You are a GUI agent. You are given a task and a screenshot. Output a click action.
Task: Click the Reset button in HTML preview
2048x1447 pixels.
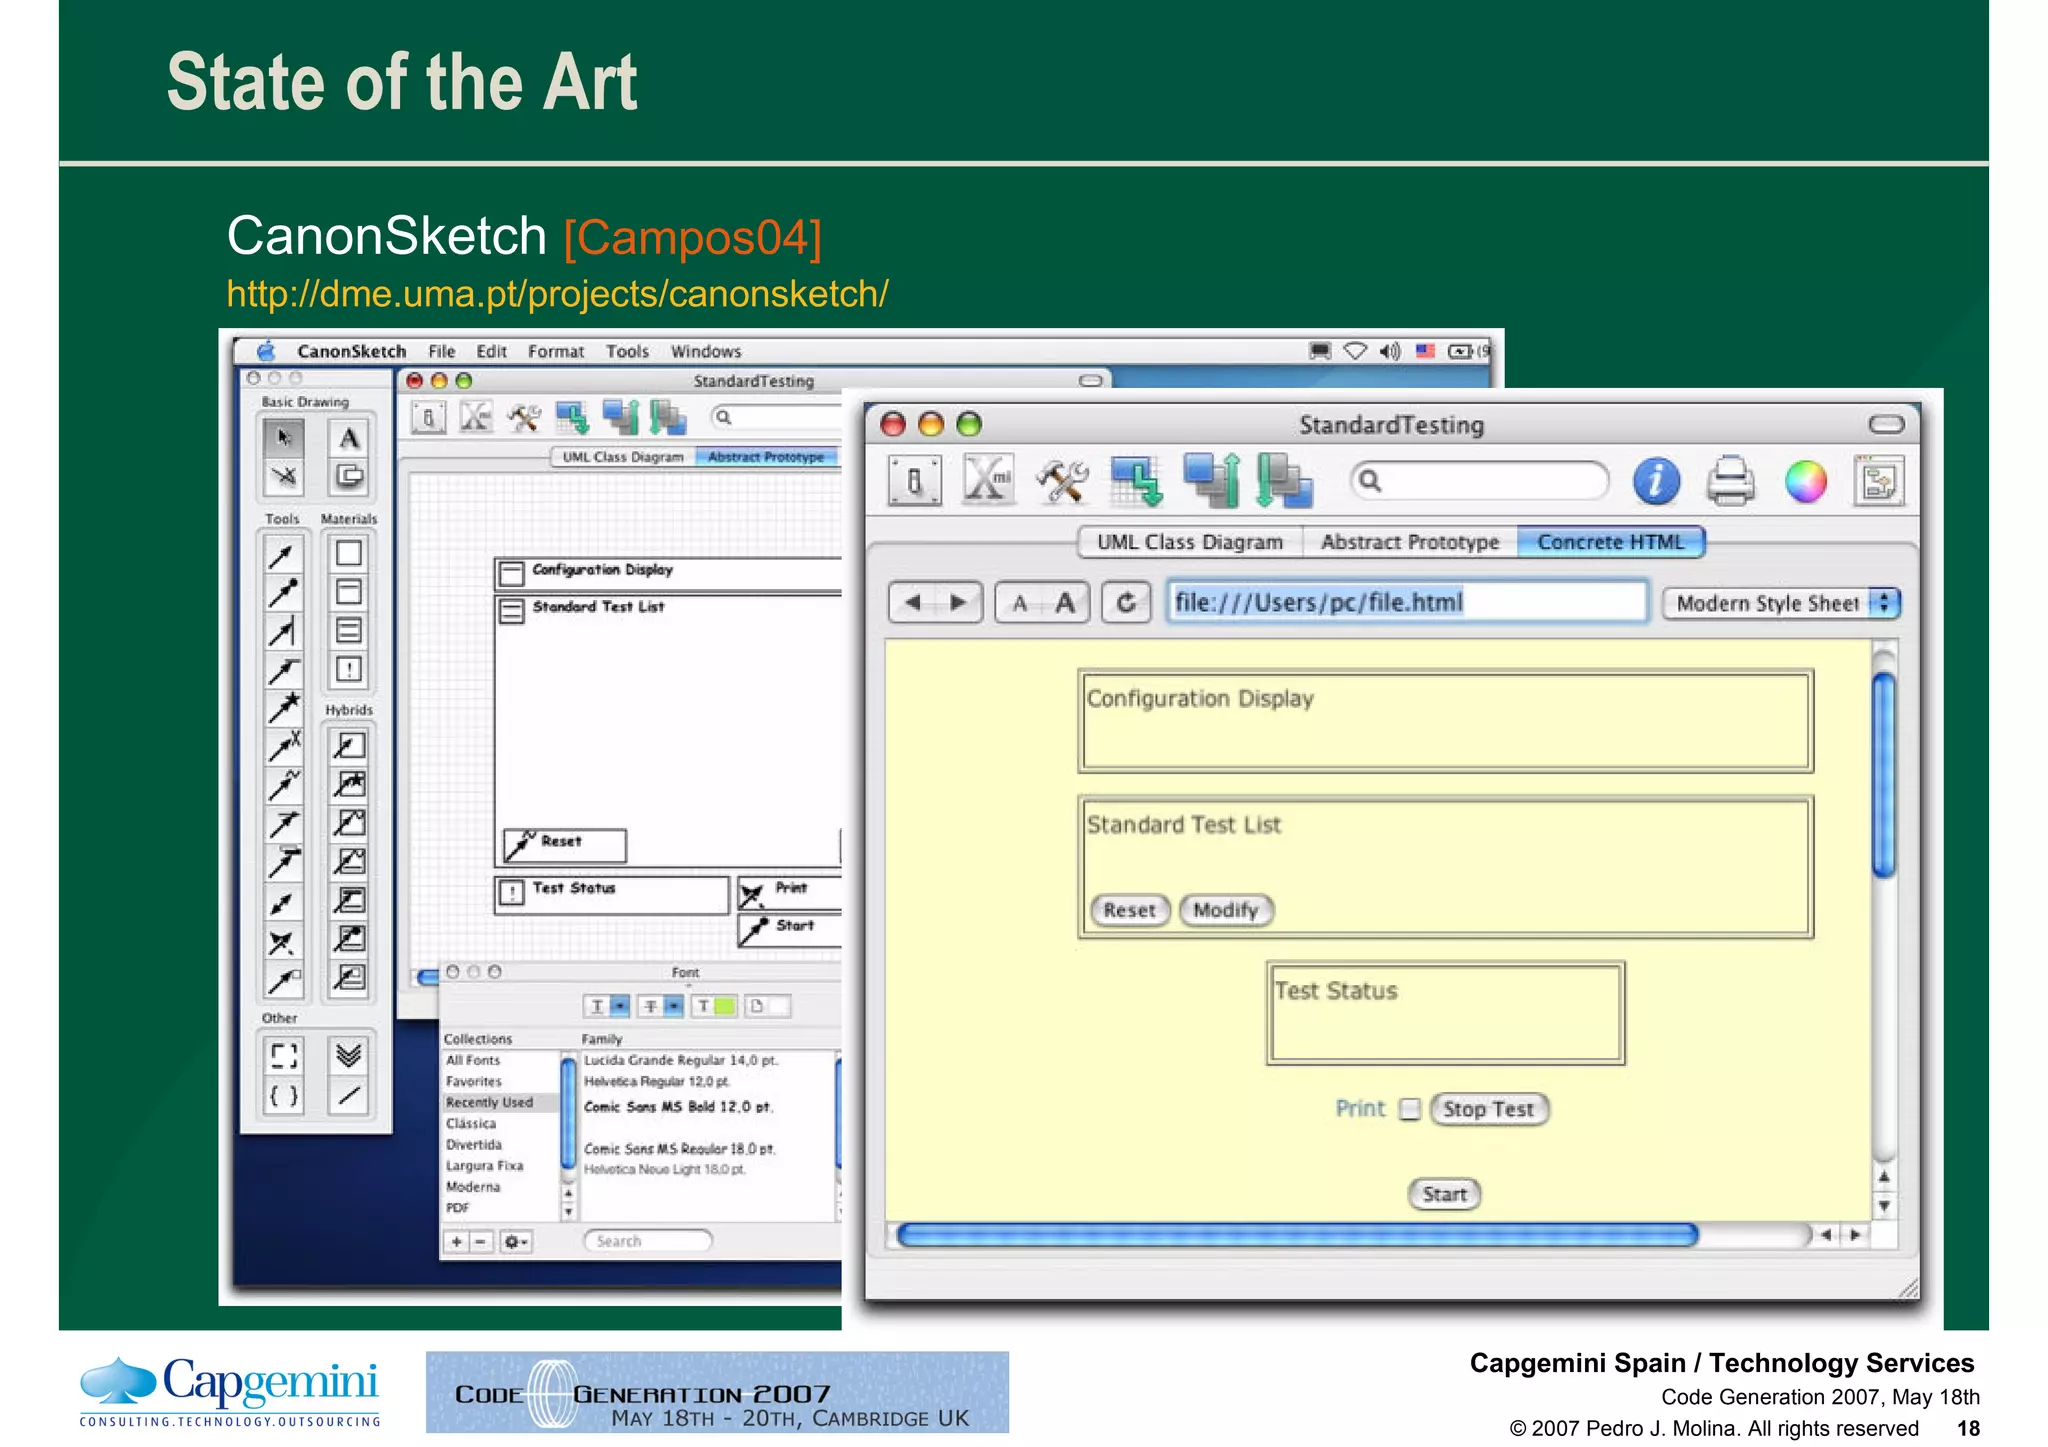tap(1129, 910)
